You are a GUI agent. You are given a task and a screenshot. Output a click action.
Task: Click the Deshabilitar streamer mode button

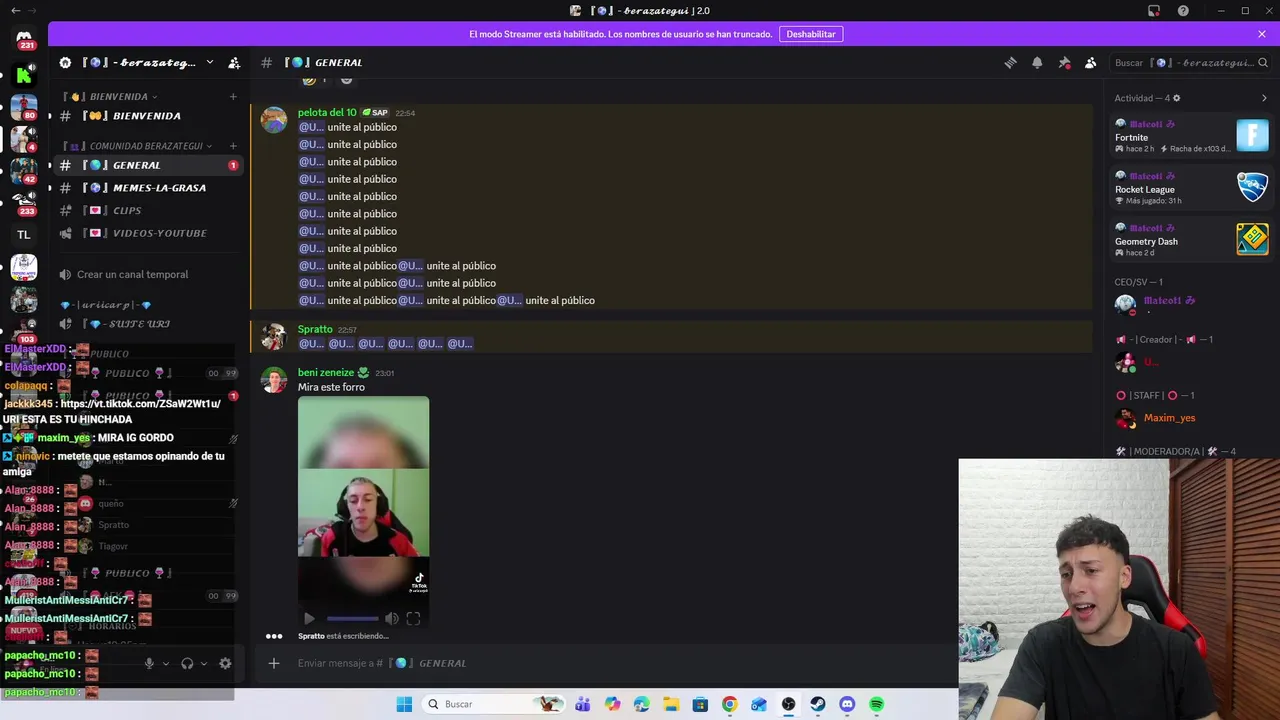point(811,34)
